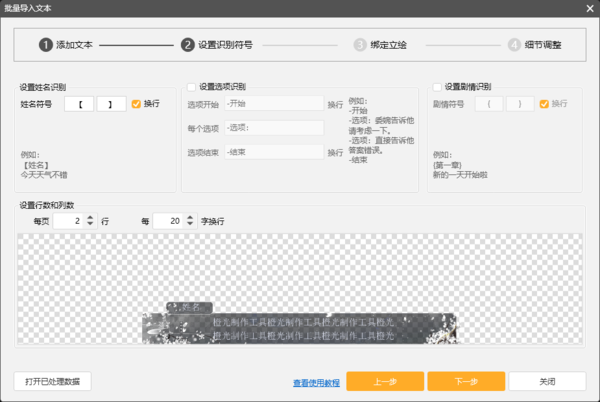Click the 选项开始 text field
Screen dimensions: 600x402
coord(273,104)
